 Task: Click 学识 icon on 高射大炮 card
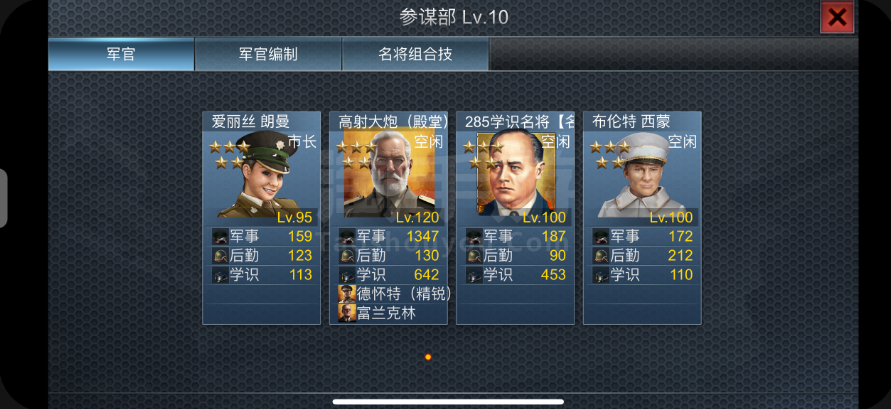pos(347,275)
